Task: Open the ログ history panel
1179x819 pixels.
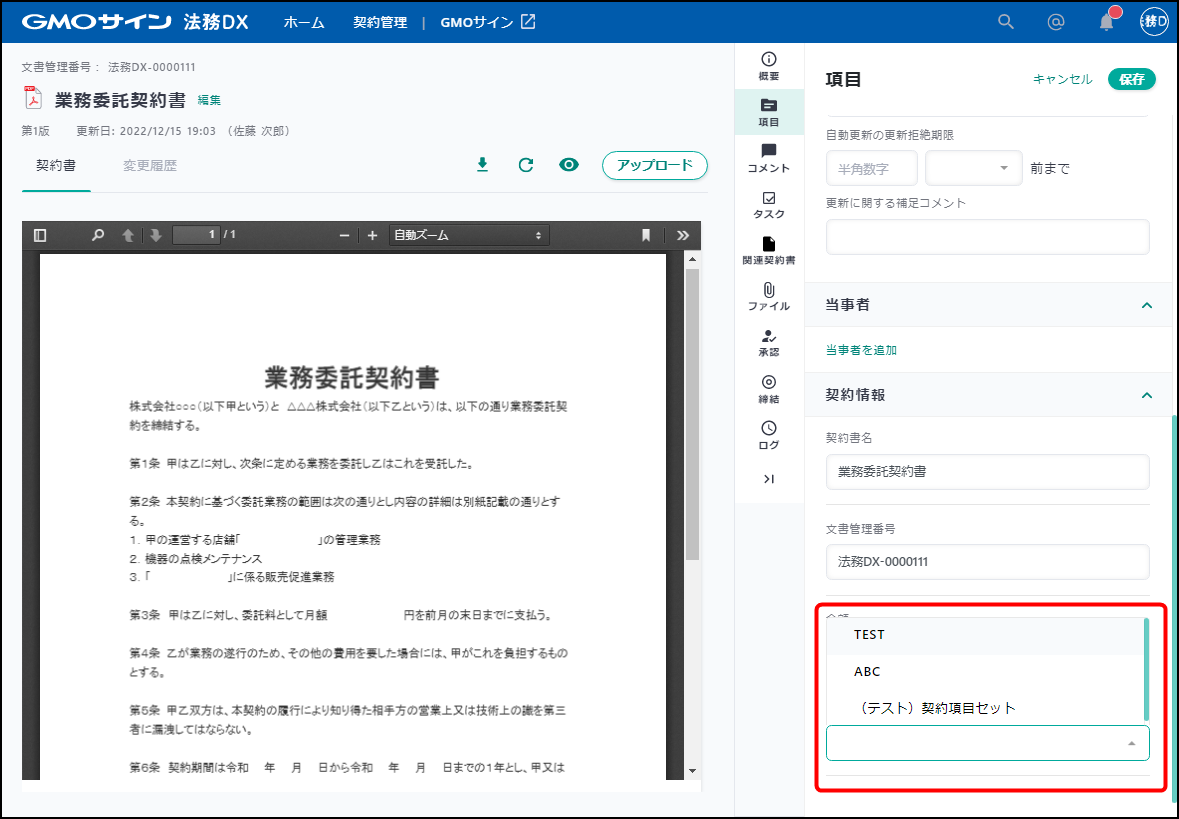Action: click(768, 435)
